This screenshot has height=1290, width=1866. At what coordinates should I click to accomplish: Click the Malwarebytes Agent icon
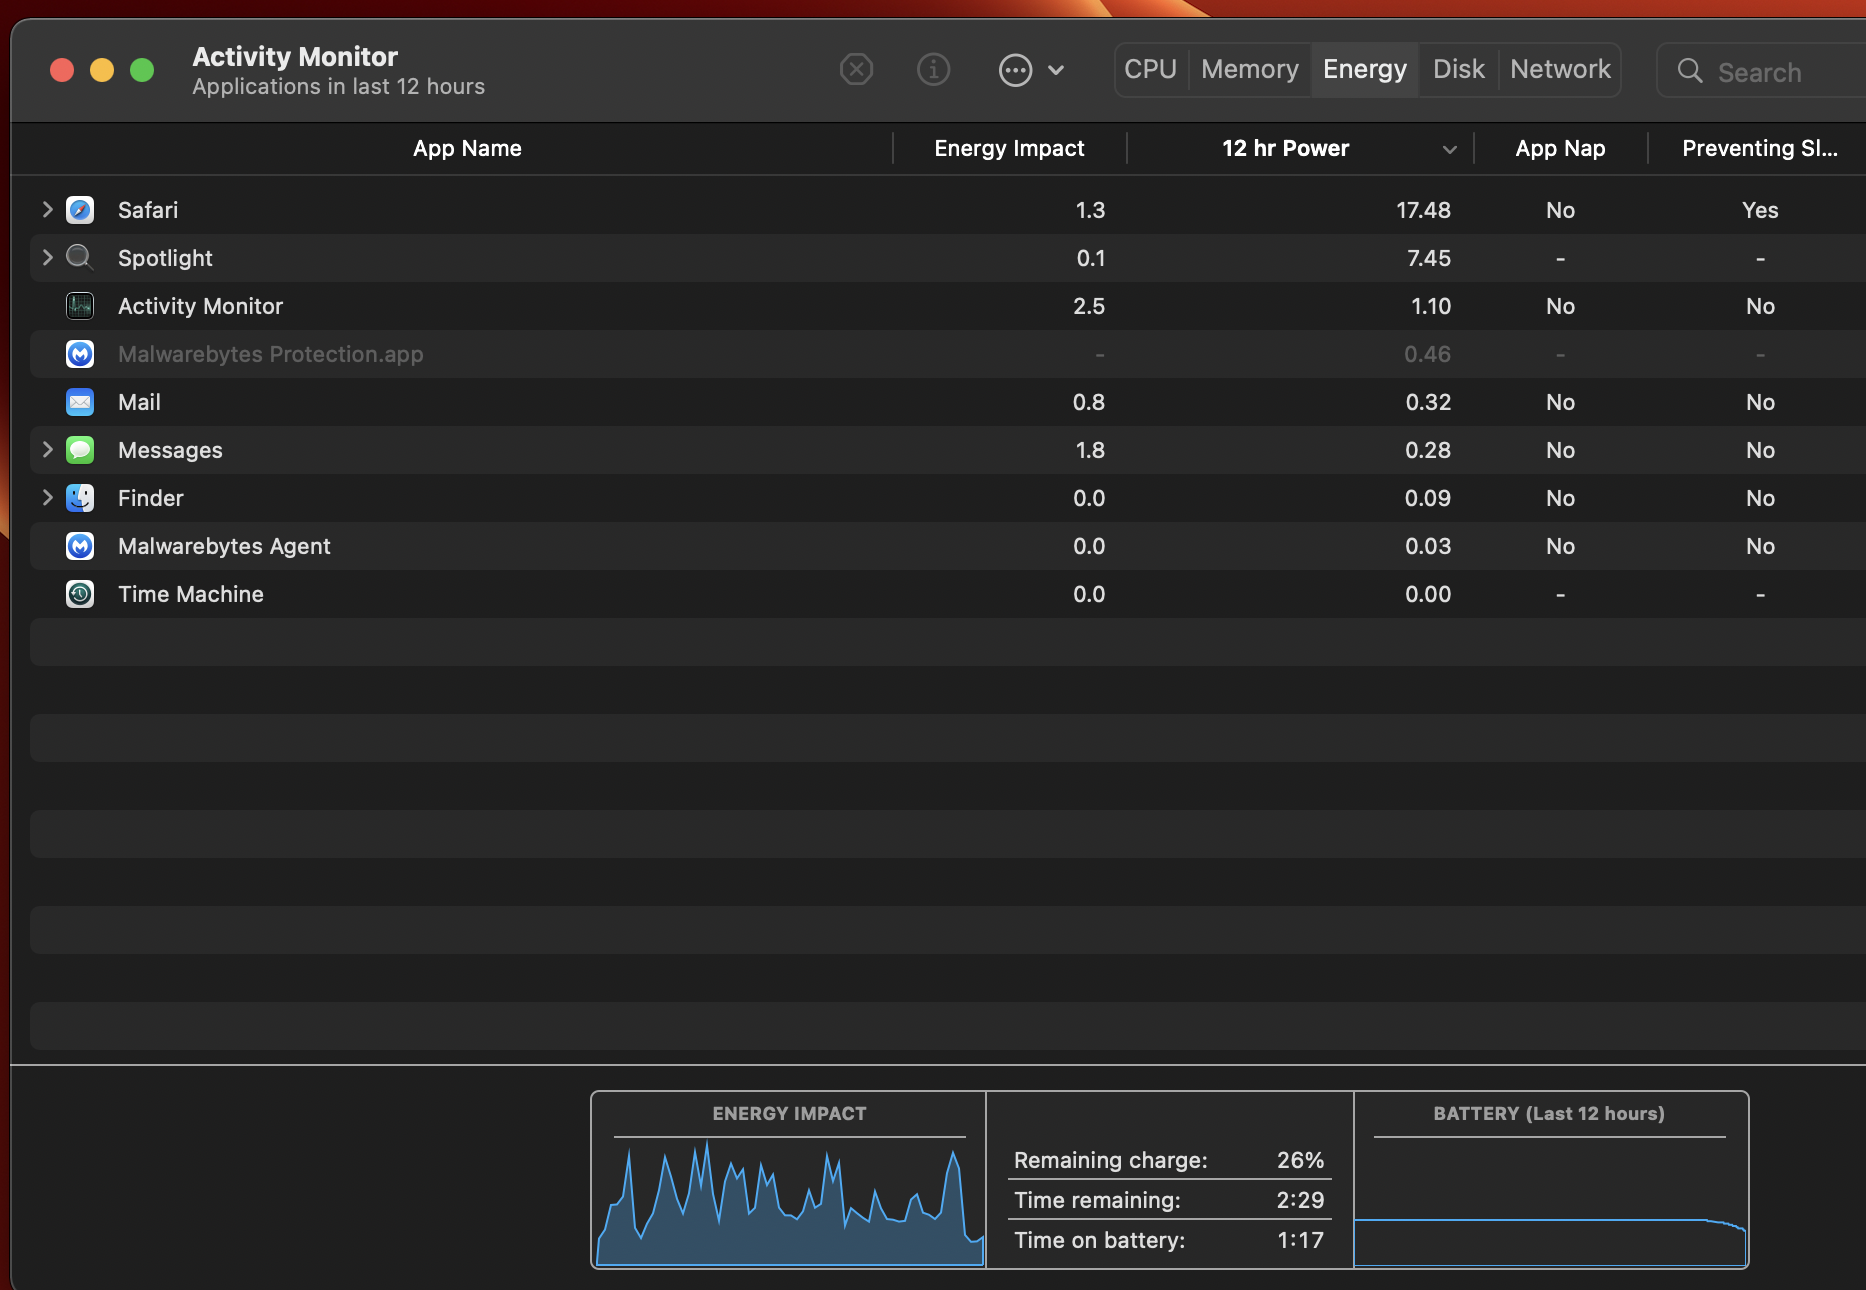click(80, 546)
